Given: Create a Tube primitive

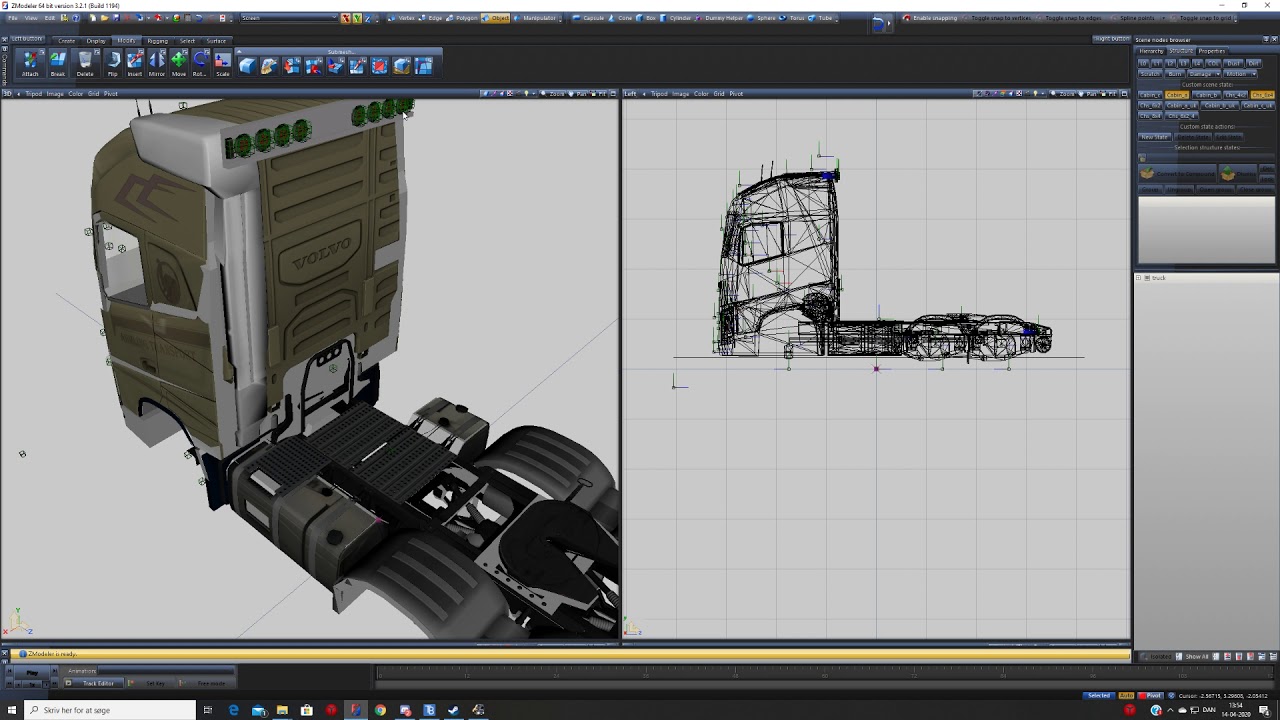Looking at the screenshot, I should coord(823,18).
